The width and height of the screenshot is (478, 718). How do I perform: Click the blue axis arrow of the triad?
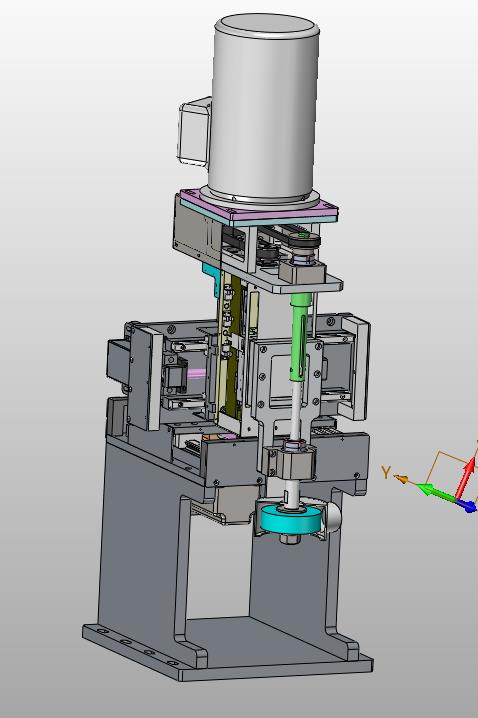point(467,506)
